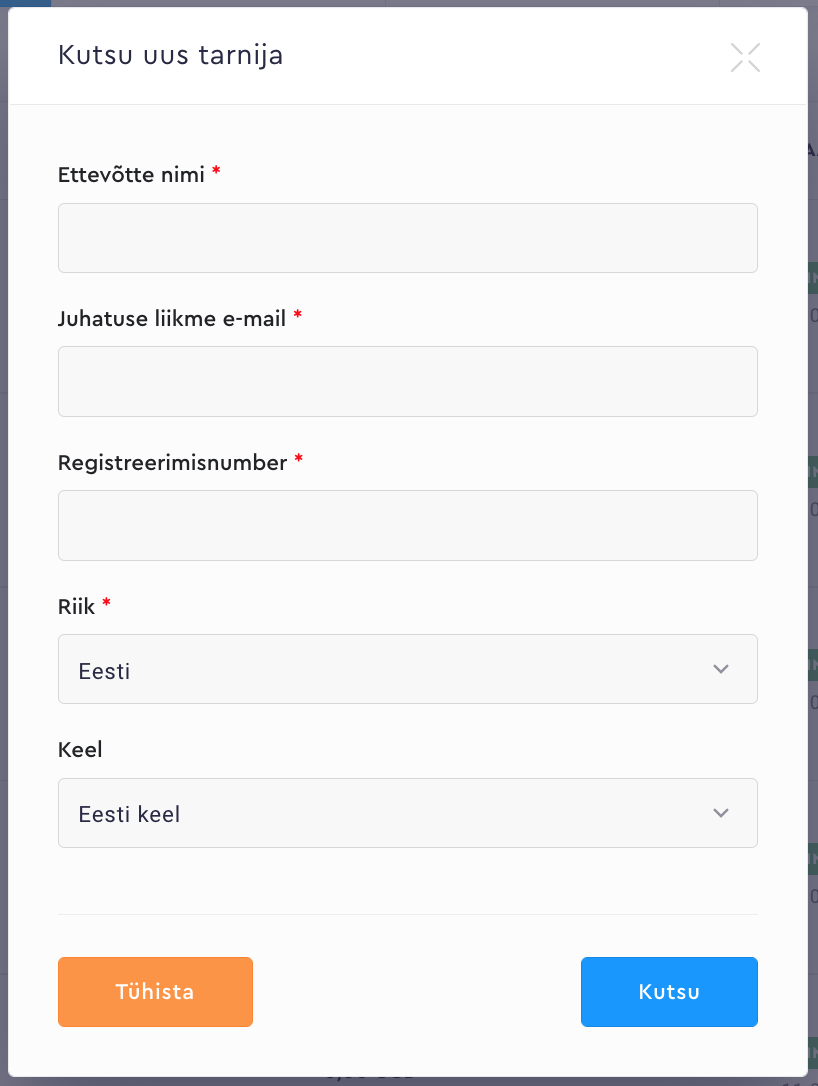Click the Ettevõtte nimi input field
The height and width of the screenshot is (1086, 818).
pos(407,238)
